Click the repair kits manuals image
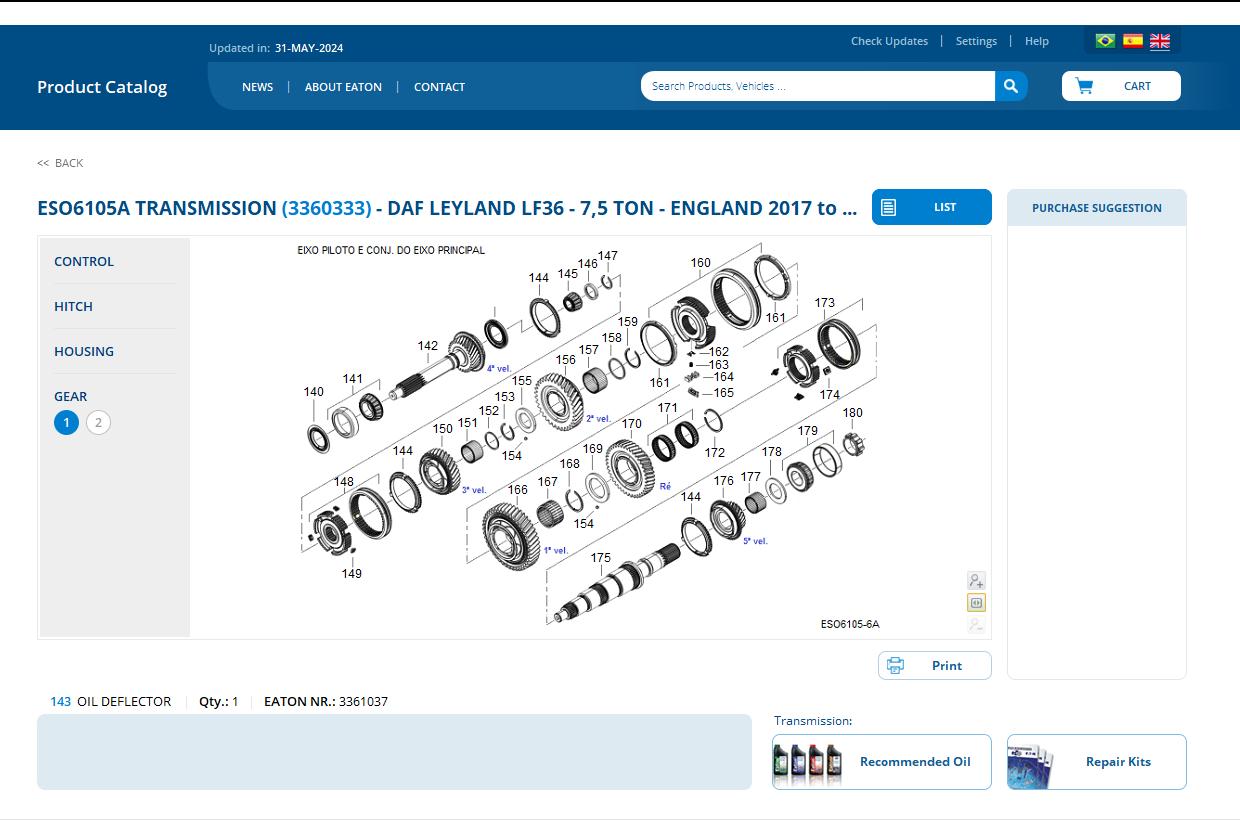Image resolution: width=1240 pixels, height=821 pixels. (x=1031, y=765)
